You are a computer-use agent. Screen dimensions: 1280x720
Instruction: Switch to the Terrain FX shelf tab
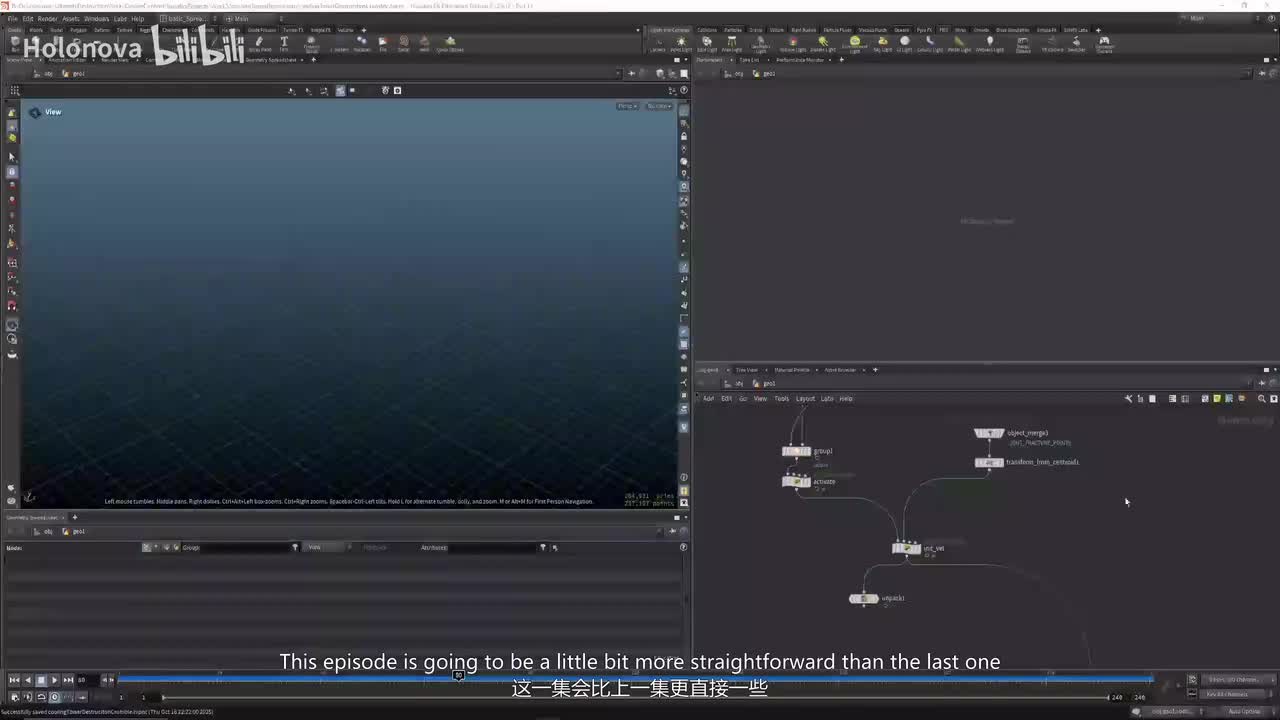coord(293,30)
